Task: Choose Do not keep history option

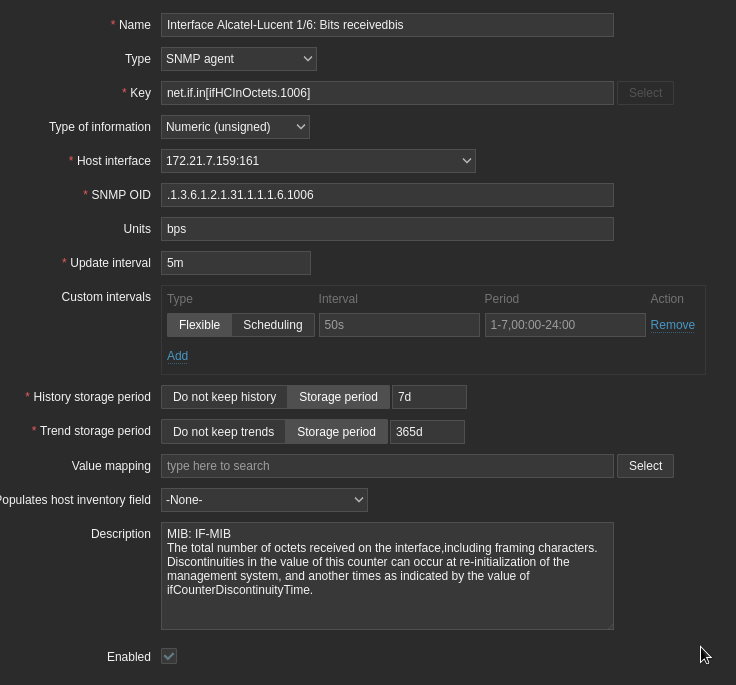Action: (x=224, y=397)
